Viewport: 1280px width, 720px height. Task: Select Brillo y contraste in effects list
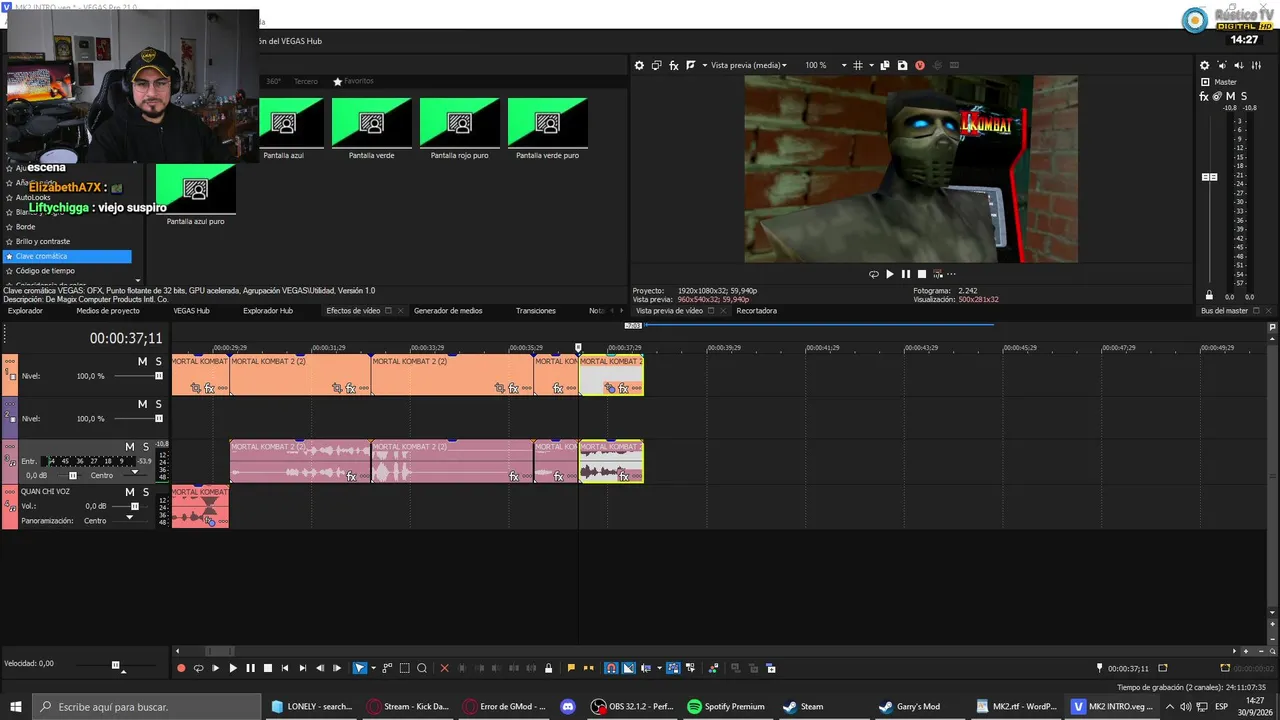click(43, 241)
